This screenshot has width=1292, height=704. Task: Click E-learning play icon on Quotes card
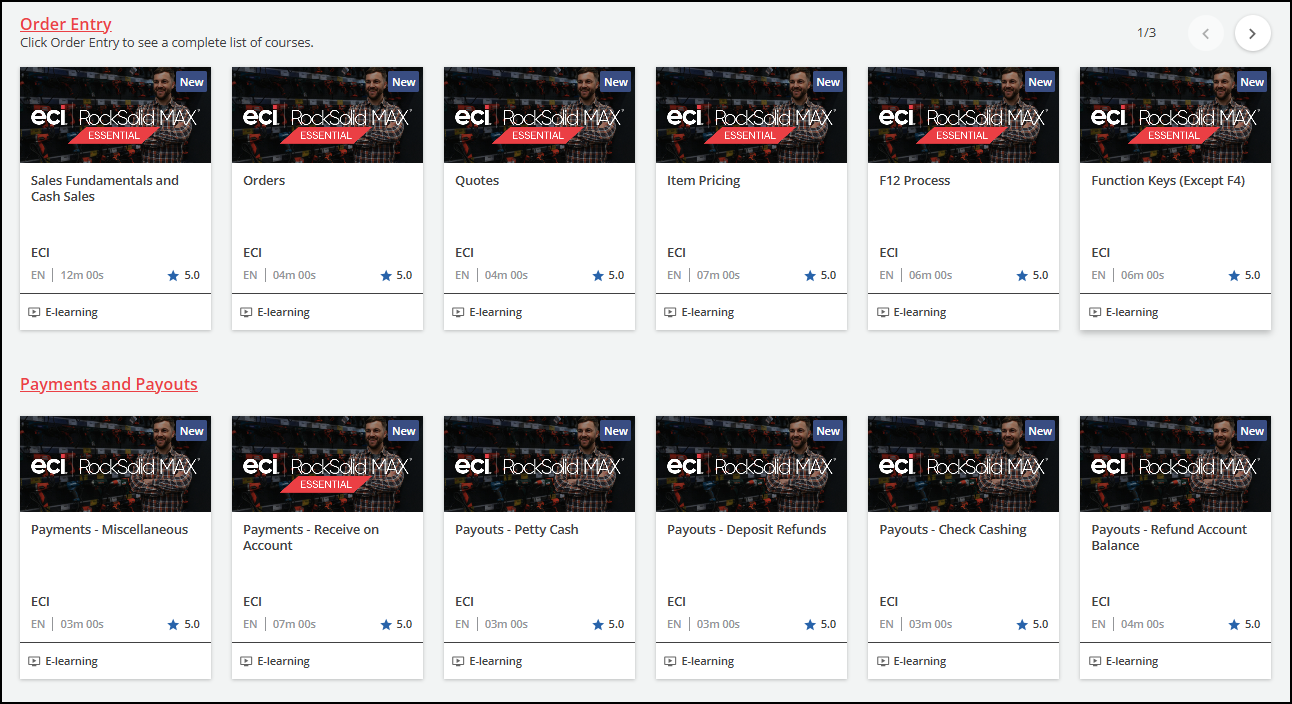458,312
